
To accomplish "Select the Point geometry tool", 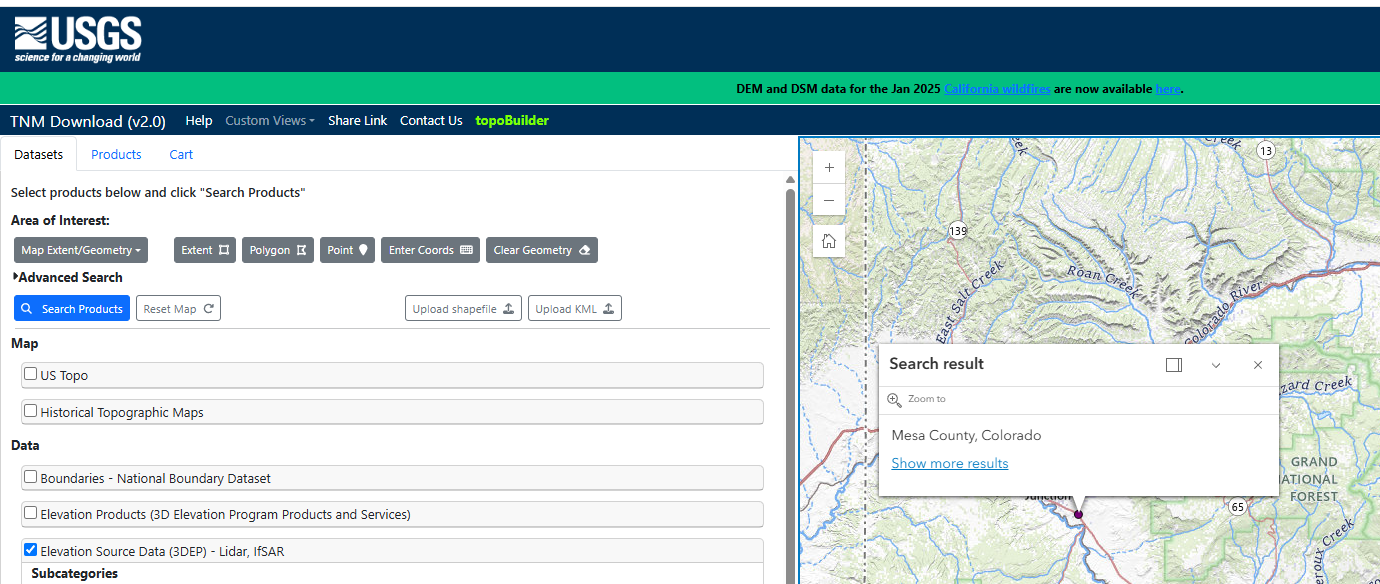I will [348, 250].
